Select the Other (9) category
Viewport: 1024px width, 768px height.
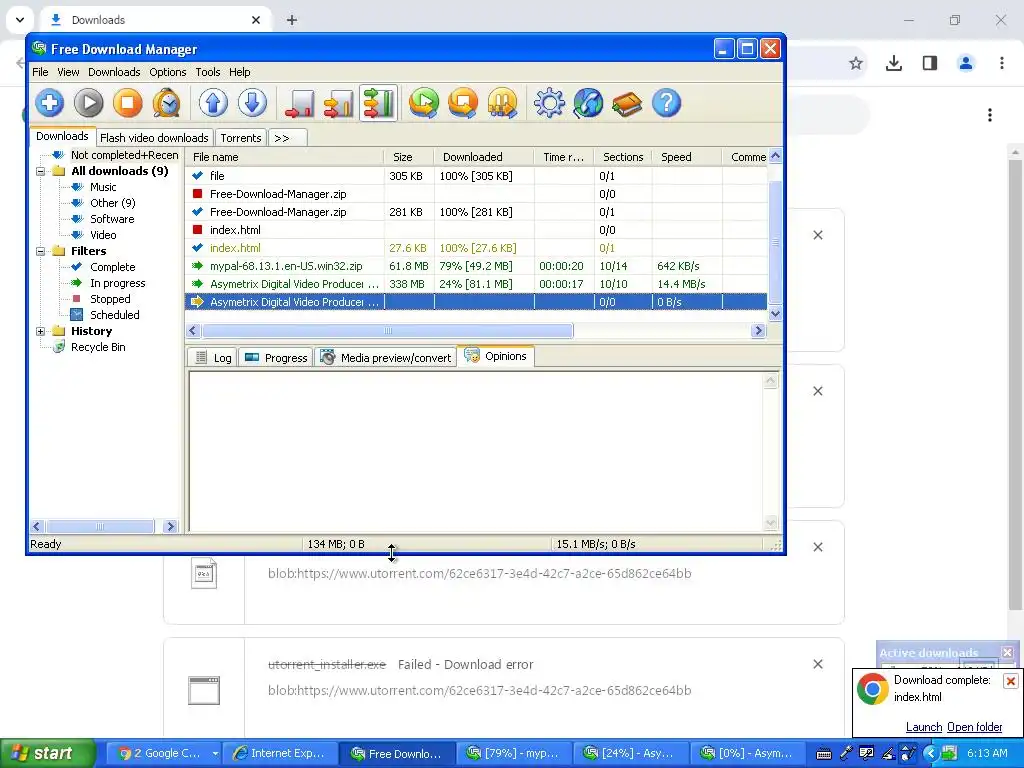(x=113, y=203)
